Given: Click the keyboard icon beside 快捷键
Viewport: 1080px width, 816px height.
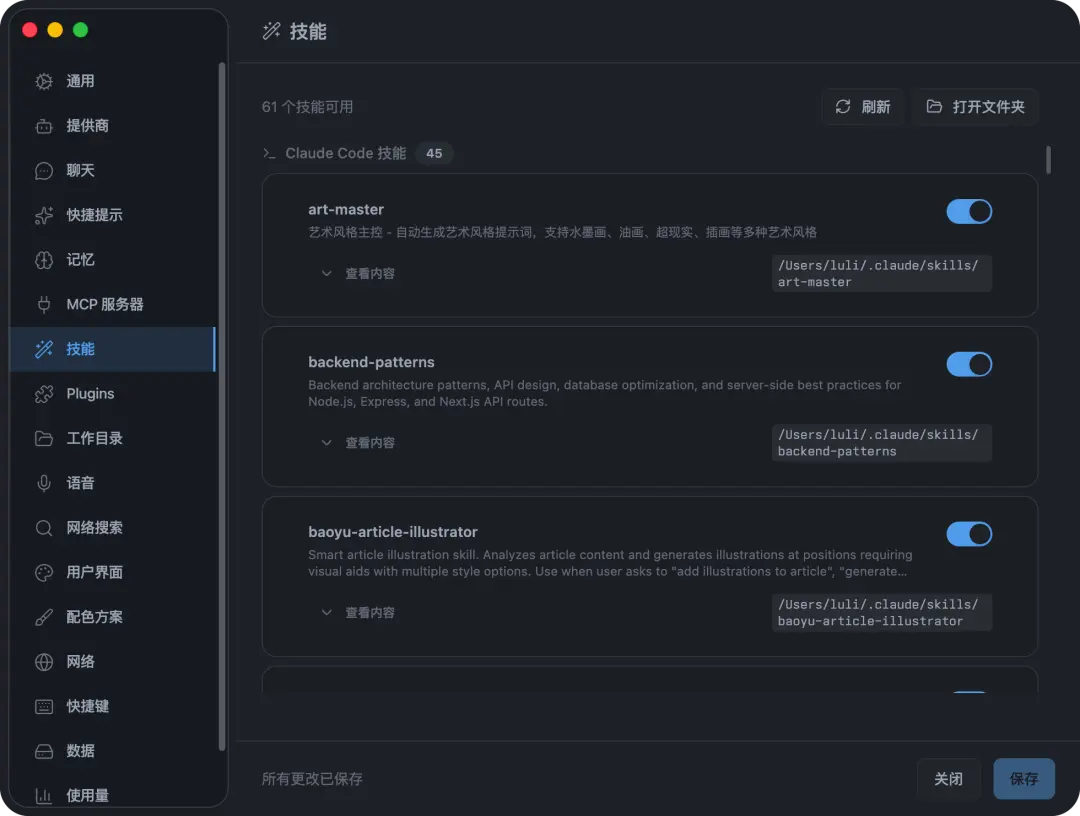Looking at the screenshot, I should 44,707.
